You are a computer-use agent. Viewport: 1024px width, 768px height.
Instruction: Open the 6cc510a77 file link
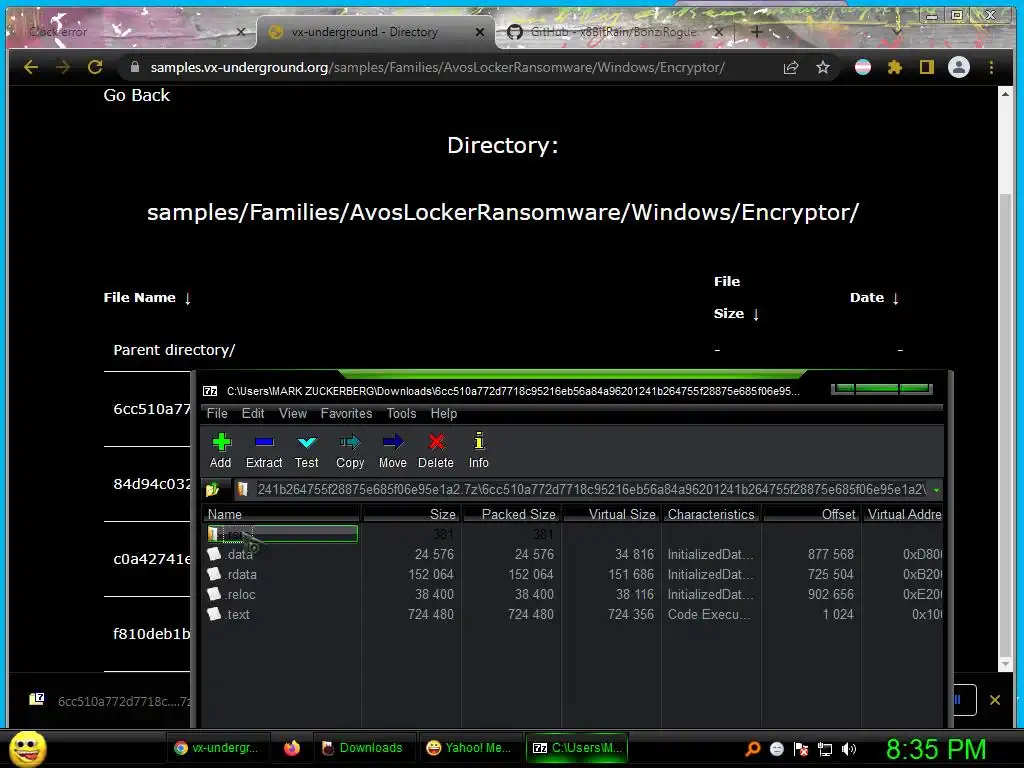pos(152,409)
